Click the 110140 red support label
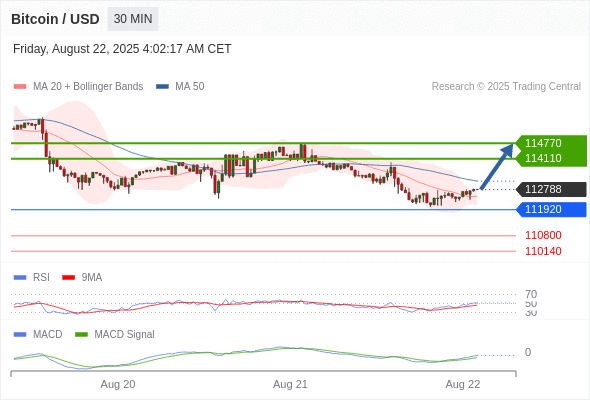Screen dimensions: 590x400 (x=543, y=251)
